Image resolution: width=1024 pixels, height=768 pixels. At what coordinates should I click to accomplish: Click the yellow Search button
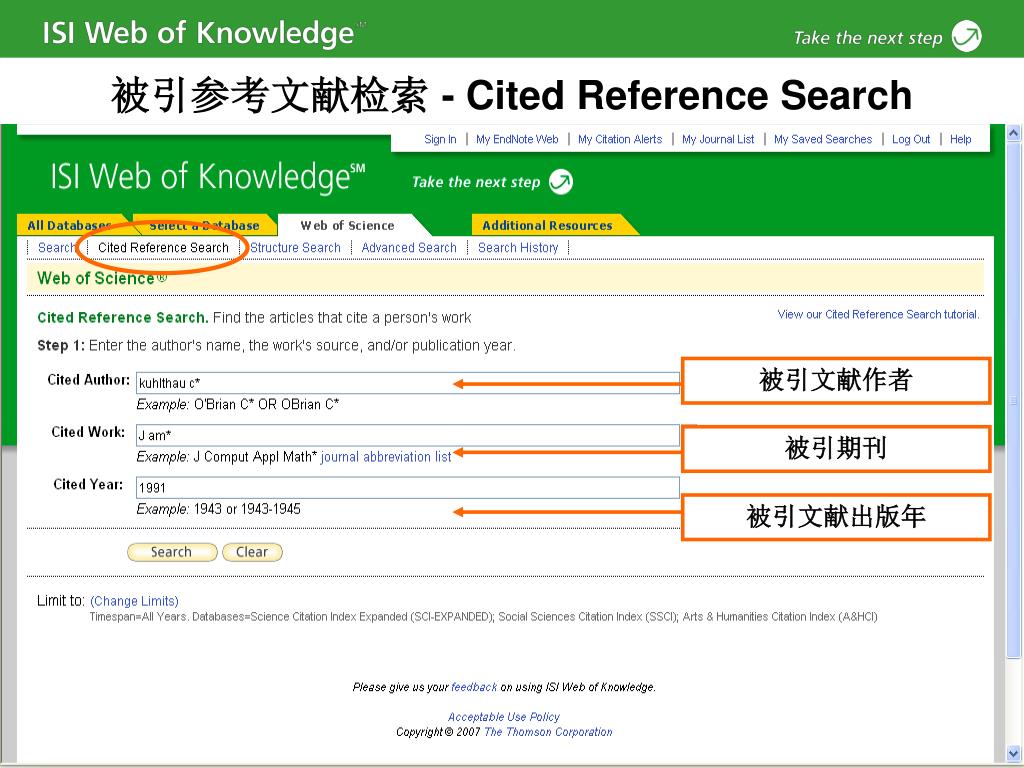point(172,552)
